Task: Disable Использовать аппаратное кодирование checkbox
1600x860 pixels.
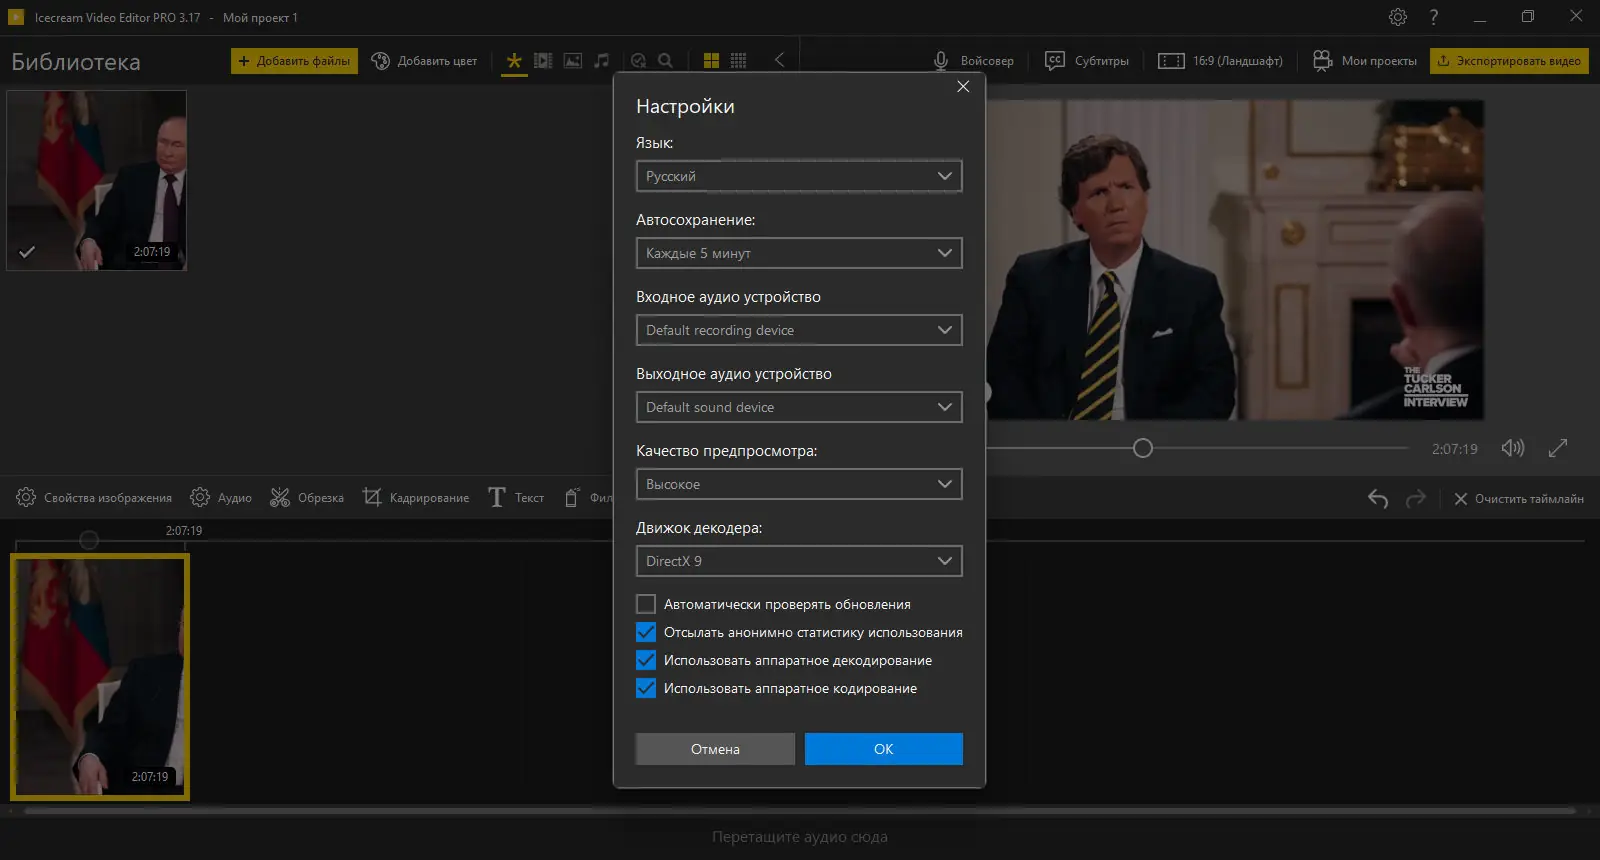Action: coord(646,688)
